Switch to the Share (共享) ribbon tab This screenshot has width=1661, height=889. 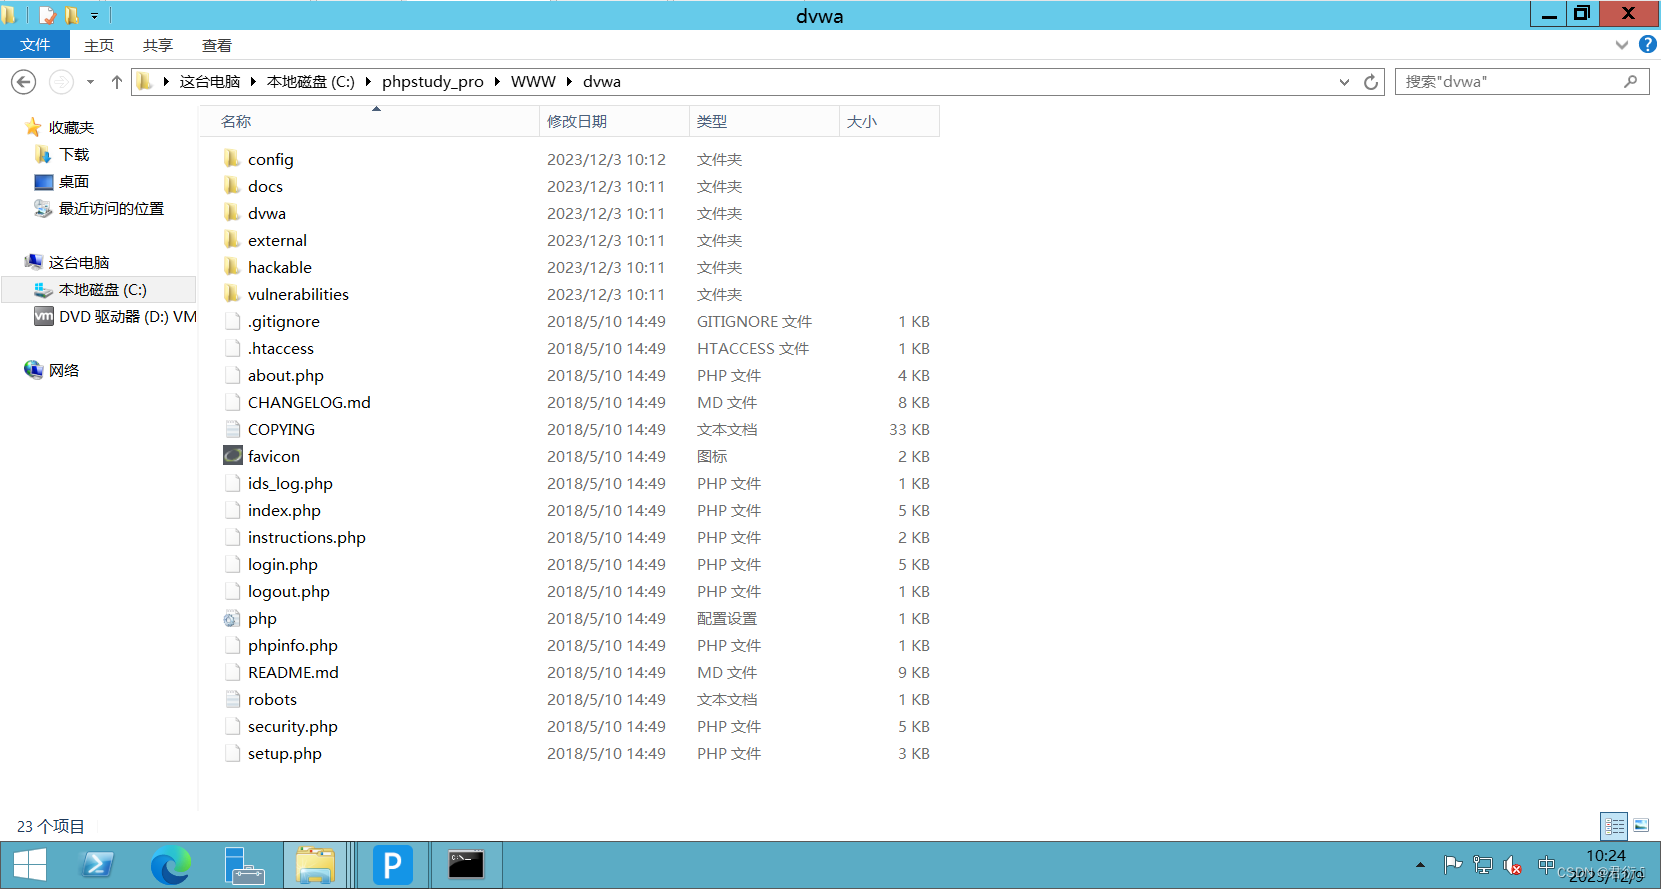[x=158, y=45]
